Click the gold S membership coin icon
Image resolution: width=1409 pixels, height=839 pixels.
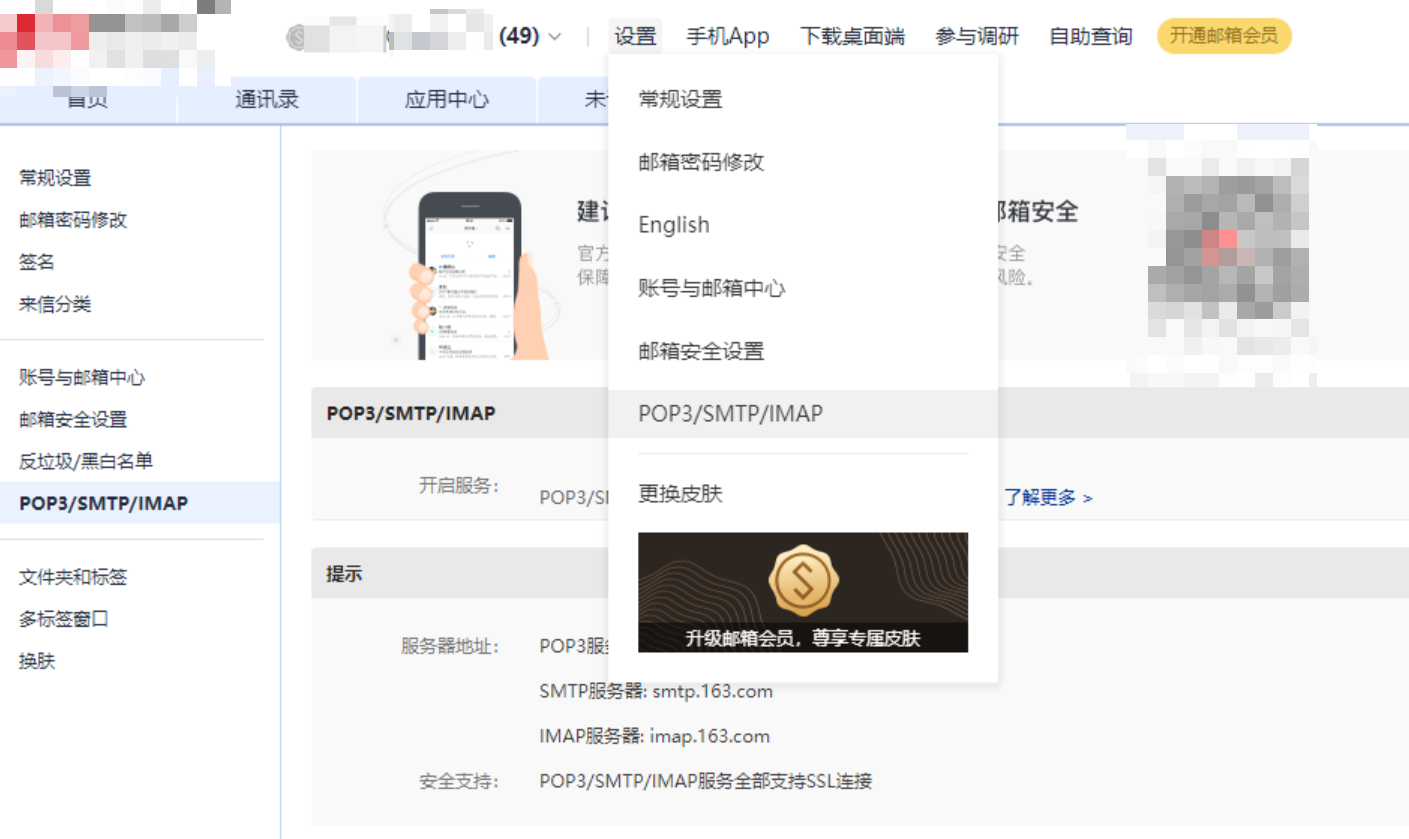tap(804, 580)
